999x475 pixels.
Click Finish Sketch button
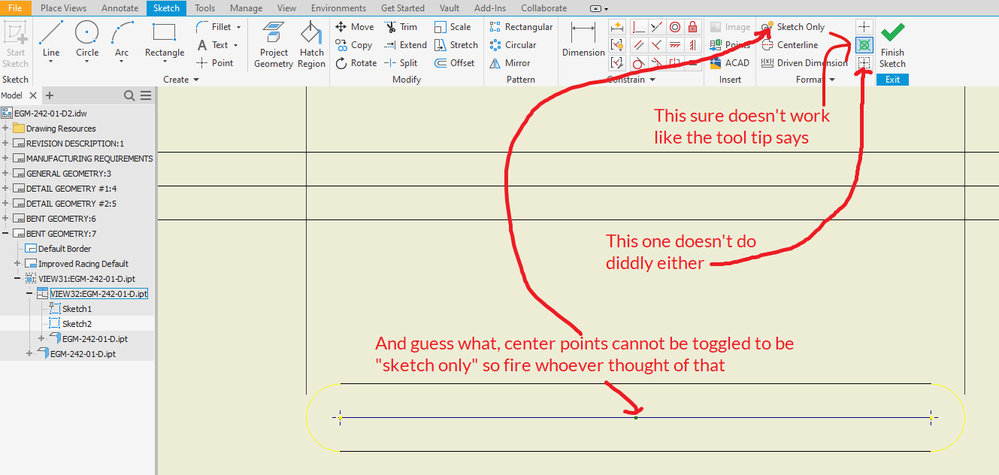(x=892, y=45)
